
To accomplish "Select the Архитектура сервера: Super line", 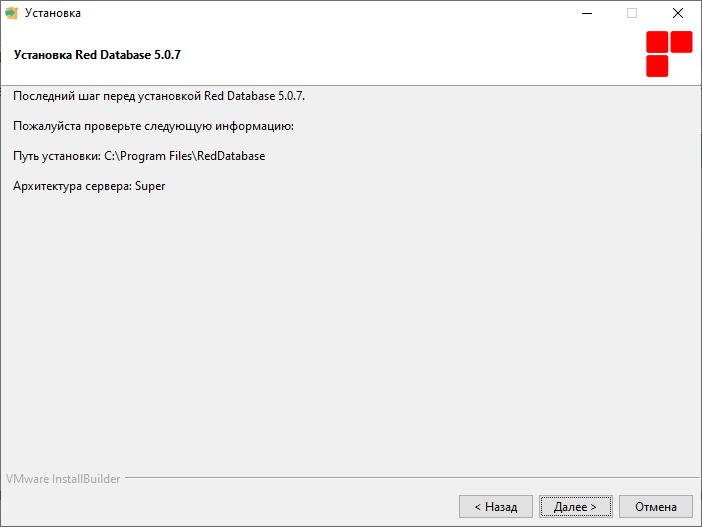I will (x=89, y=186).
